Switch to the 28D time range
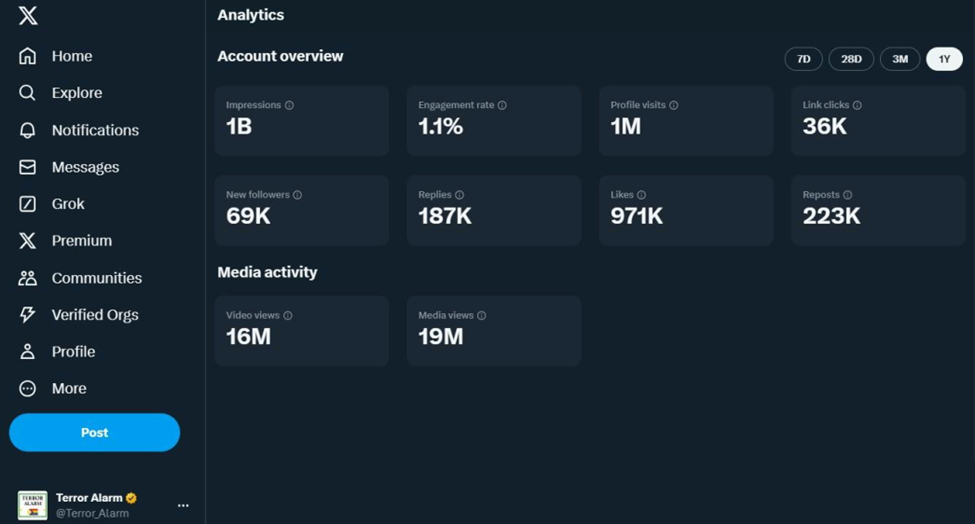The height and width of the screenshot is (524, 975). click(851, 59)
